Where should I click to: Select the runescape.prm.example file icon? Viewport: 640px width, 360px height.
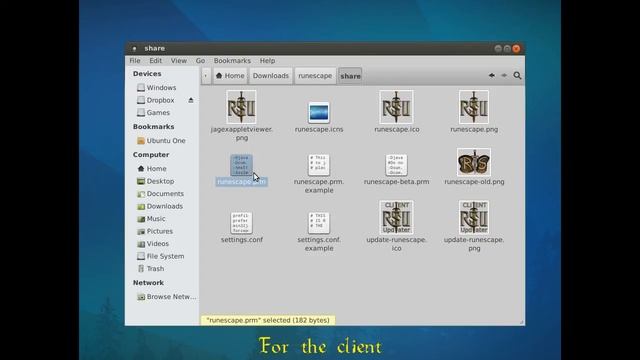(x=319, y=165)
